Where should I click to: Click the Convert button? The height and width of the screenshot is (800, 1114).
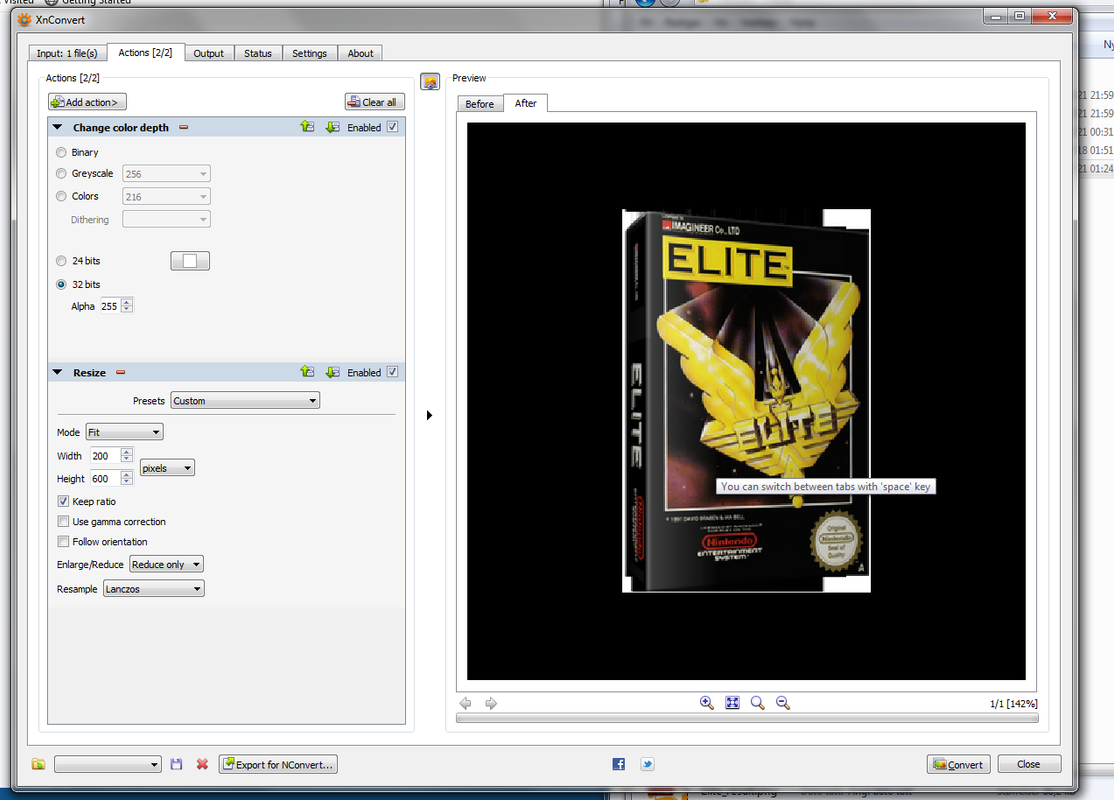(x=958, y=764)
